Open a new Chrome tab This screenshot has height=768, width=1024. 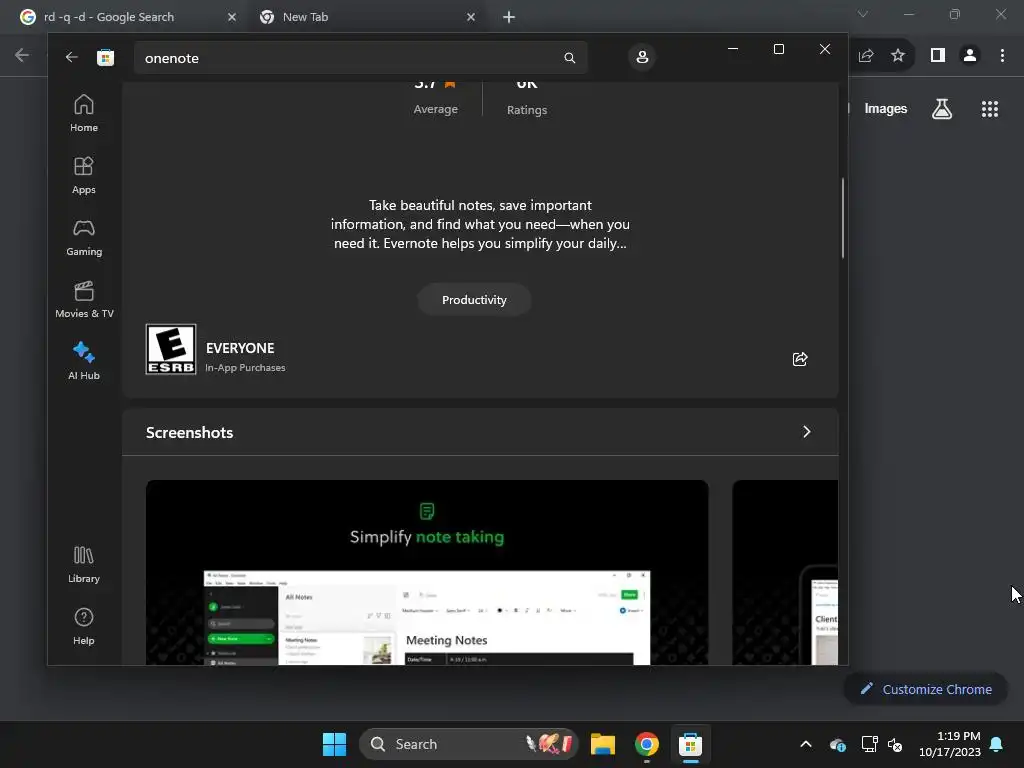click(x=509, y=17)
